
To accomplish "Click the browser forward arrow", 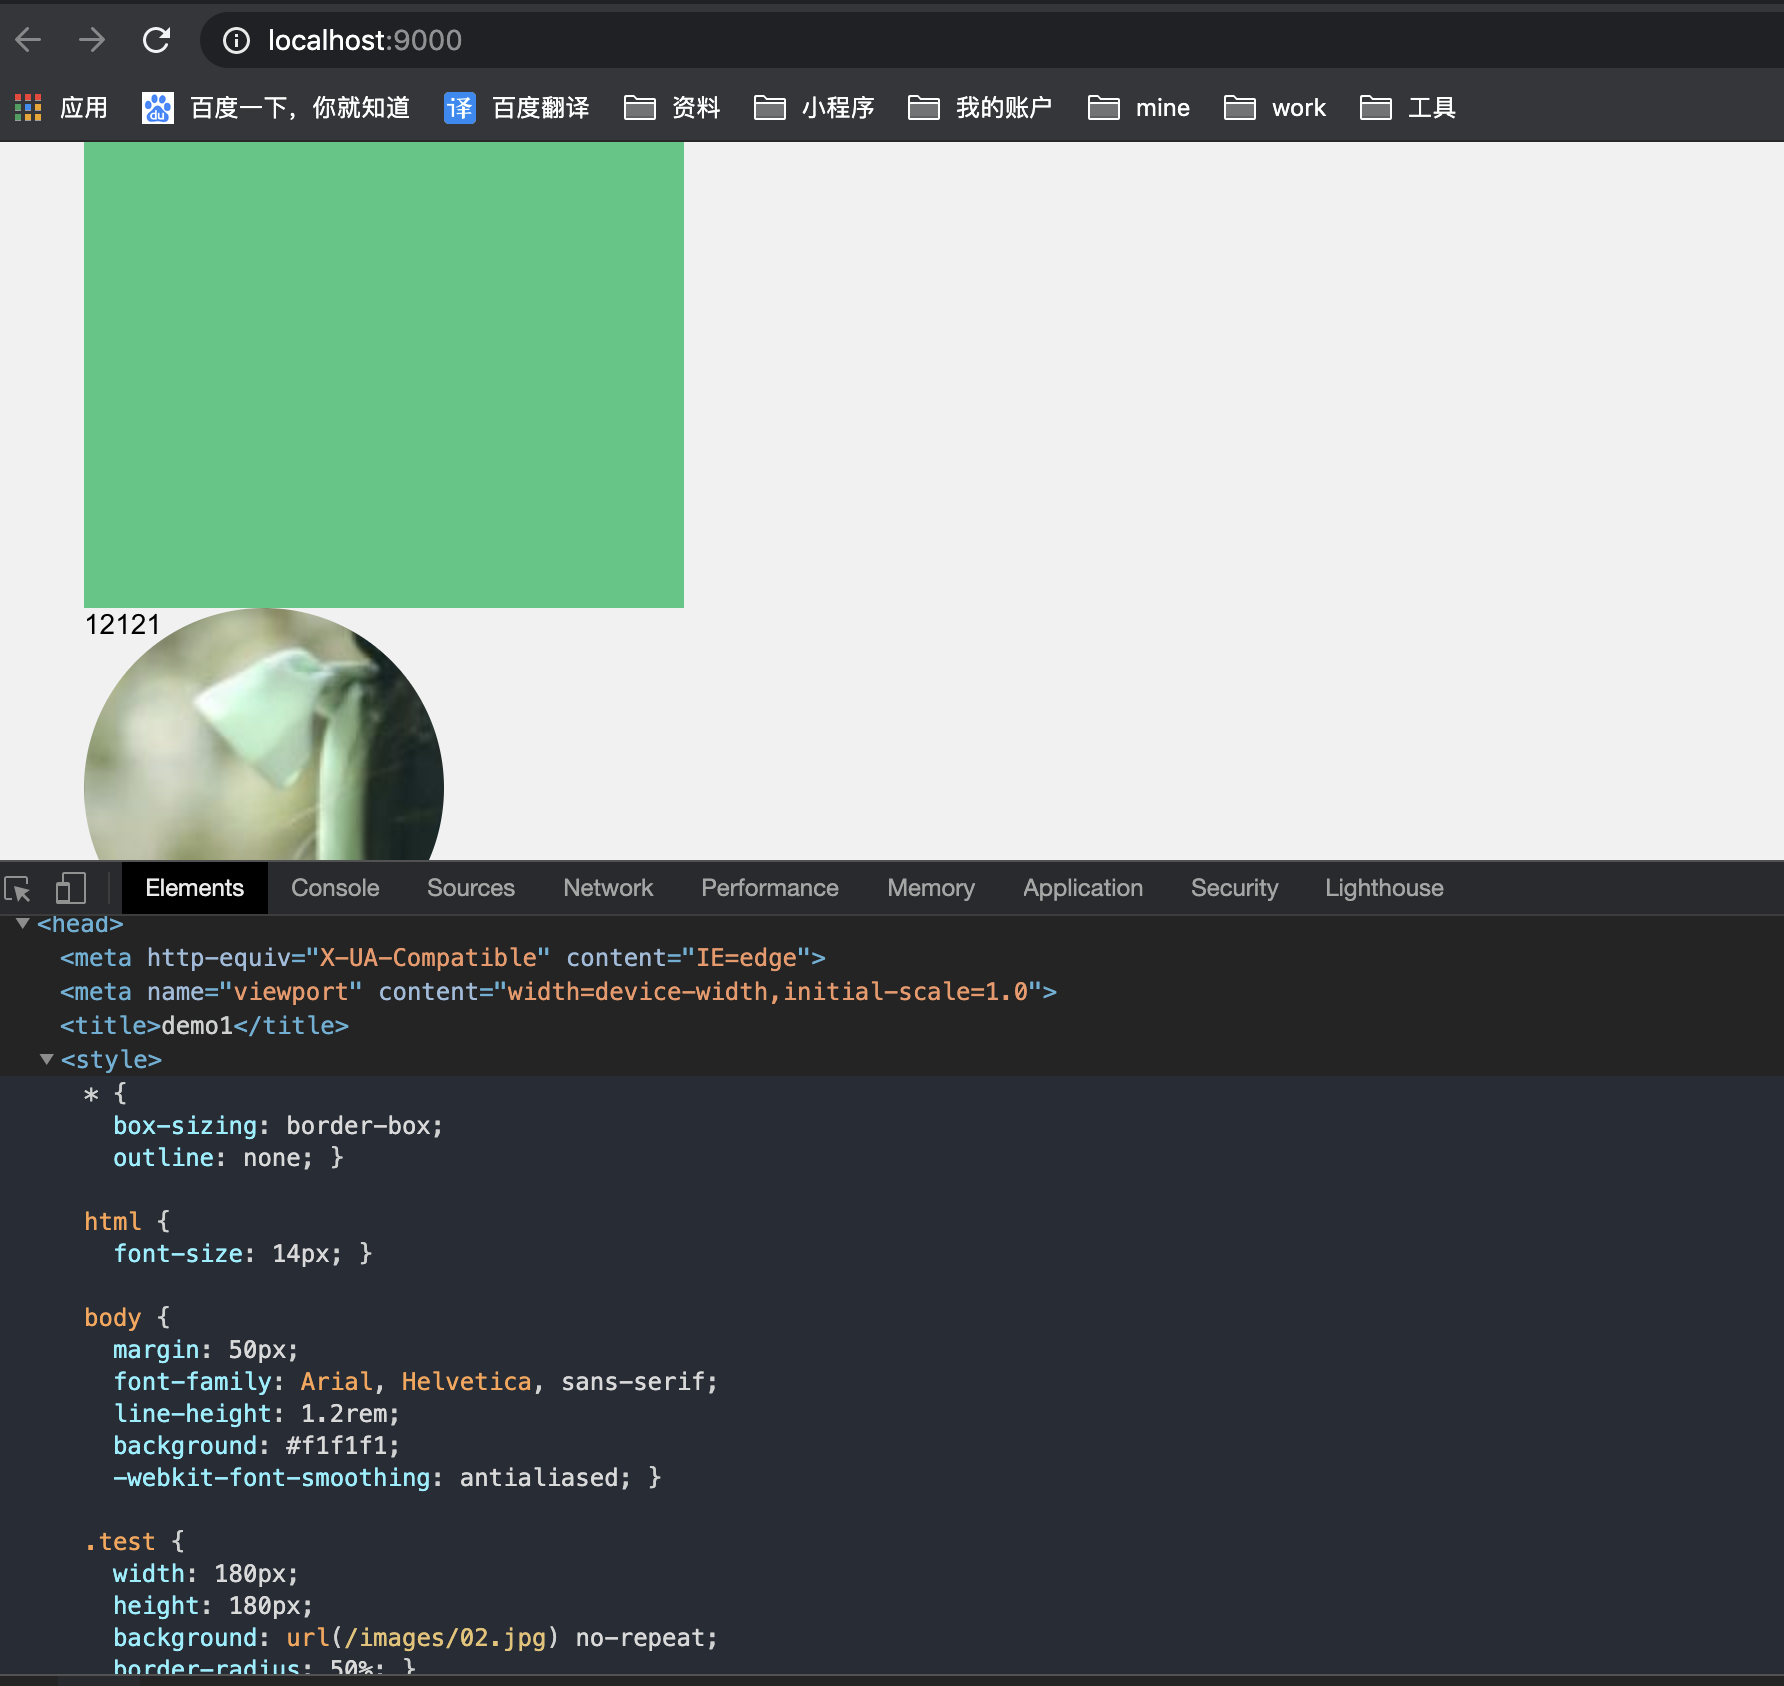I will 92,40.
